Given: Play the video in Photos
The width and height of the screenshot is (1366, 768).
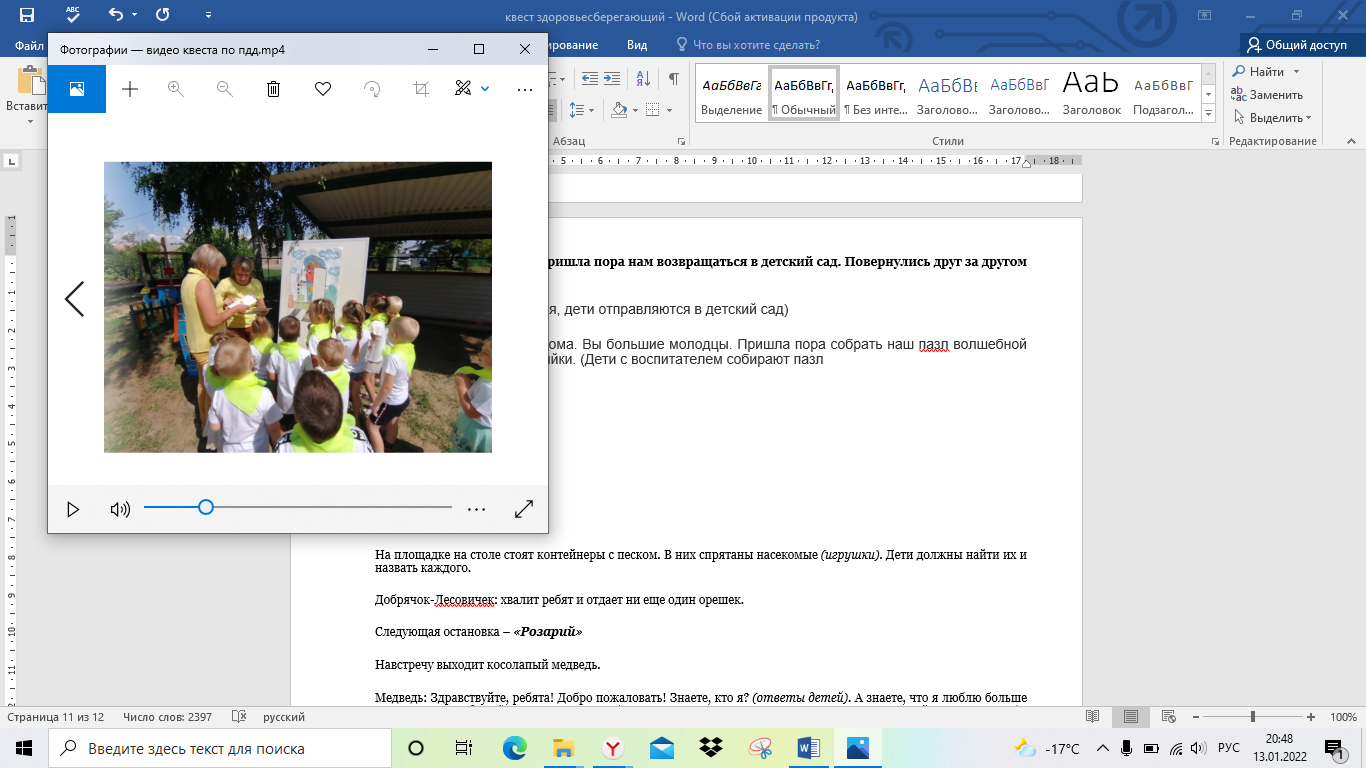Looking at the screenshot, I should point(73,509).
